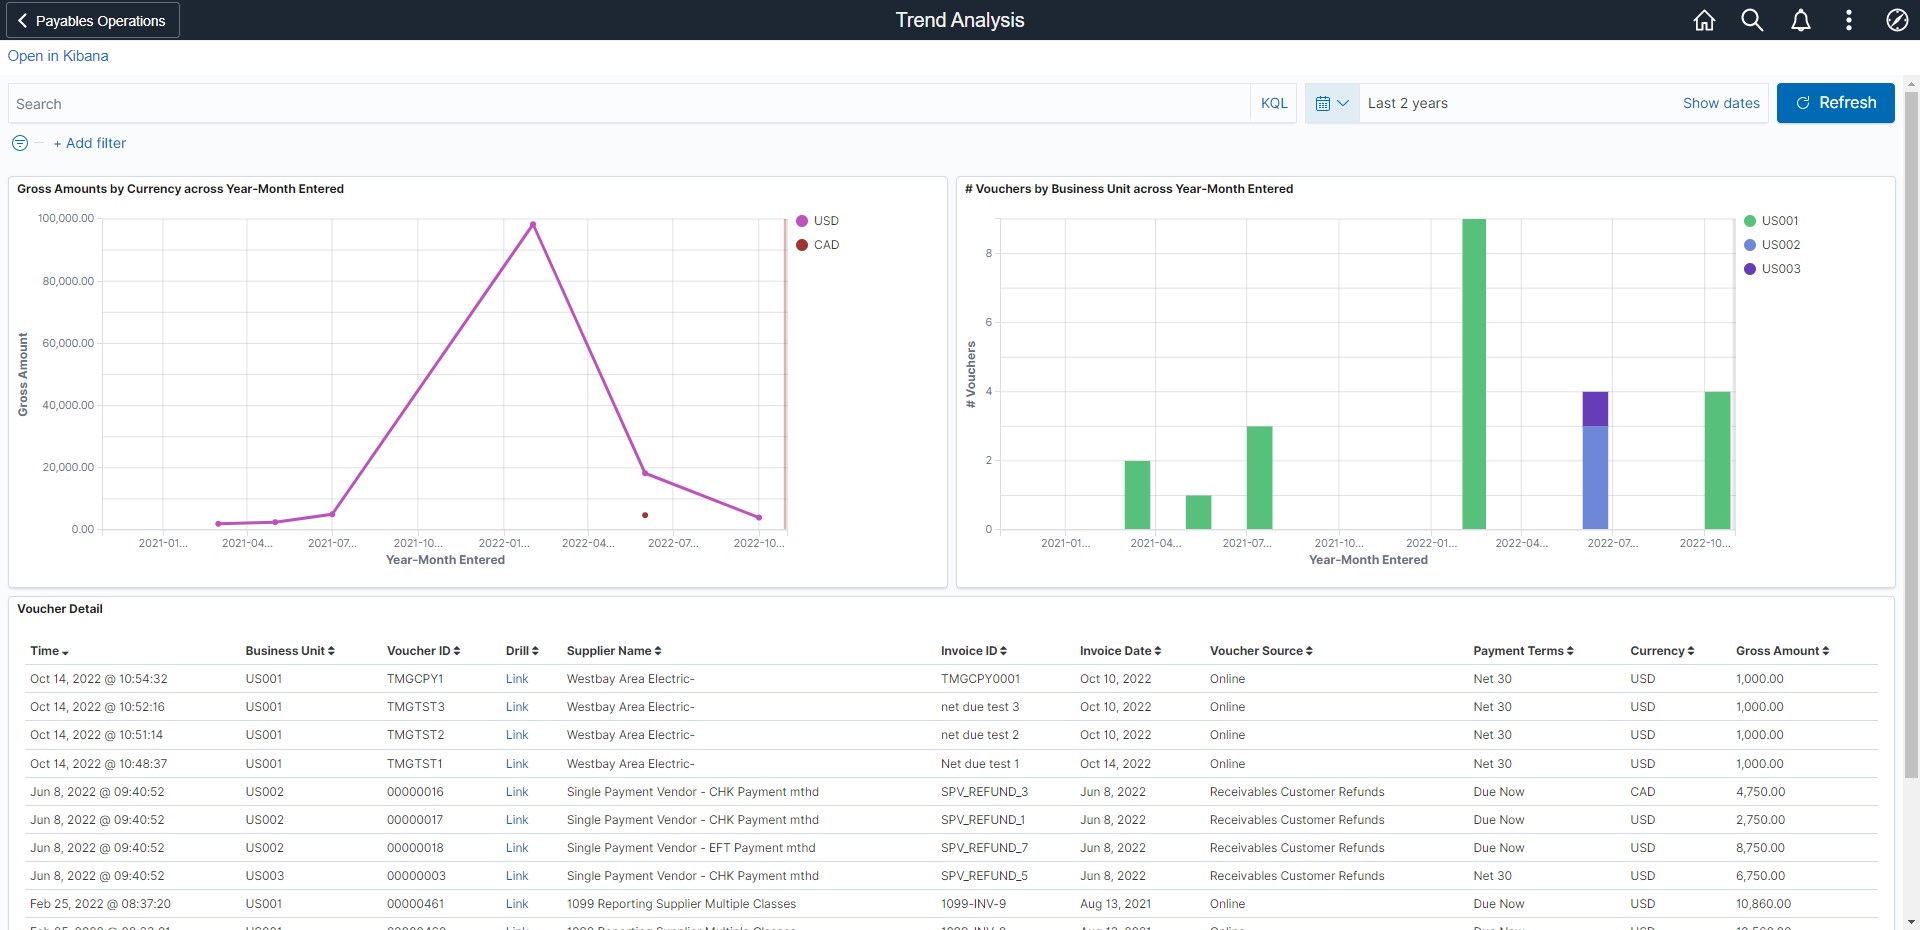Click the calendar quick date icon

click(x=1331, y=103)
